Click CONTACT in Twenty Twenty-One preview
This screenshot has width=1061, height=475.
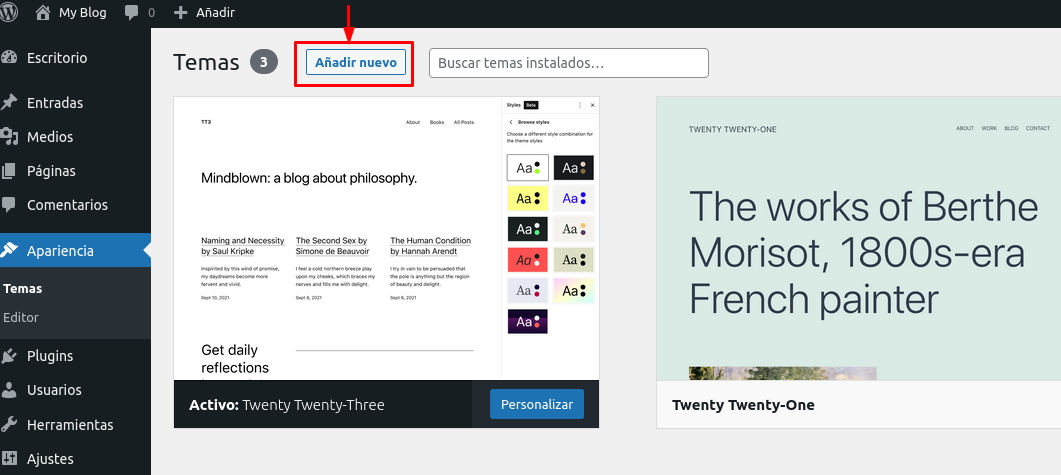(x=1038, y=129)
